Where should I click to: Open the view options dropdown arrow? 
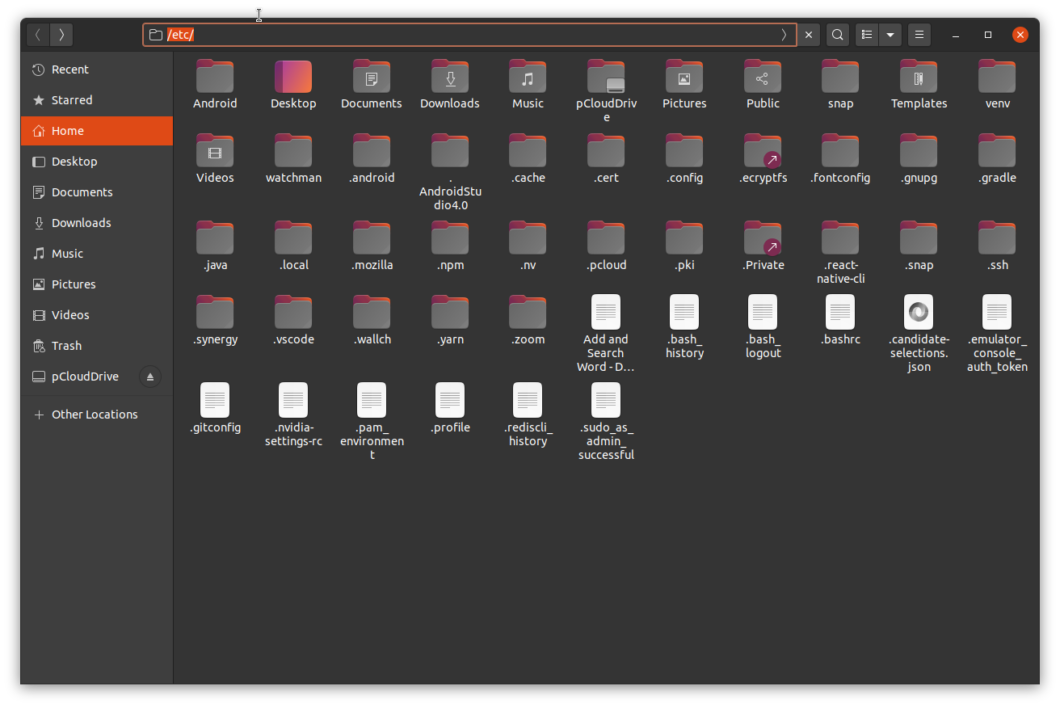point(890,34)
